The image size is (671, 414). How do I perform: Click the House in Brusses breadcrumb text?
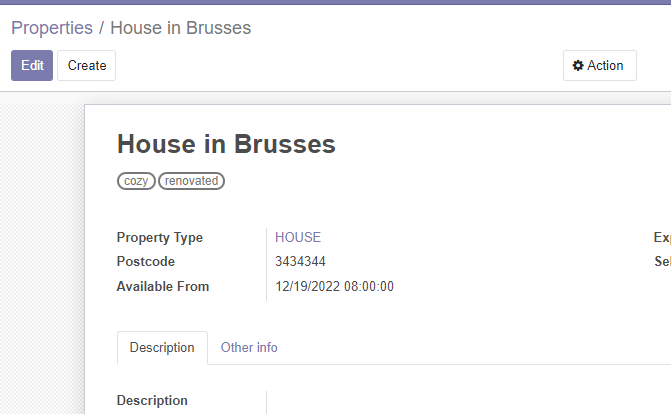tap(181, 28)
